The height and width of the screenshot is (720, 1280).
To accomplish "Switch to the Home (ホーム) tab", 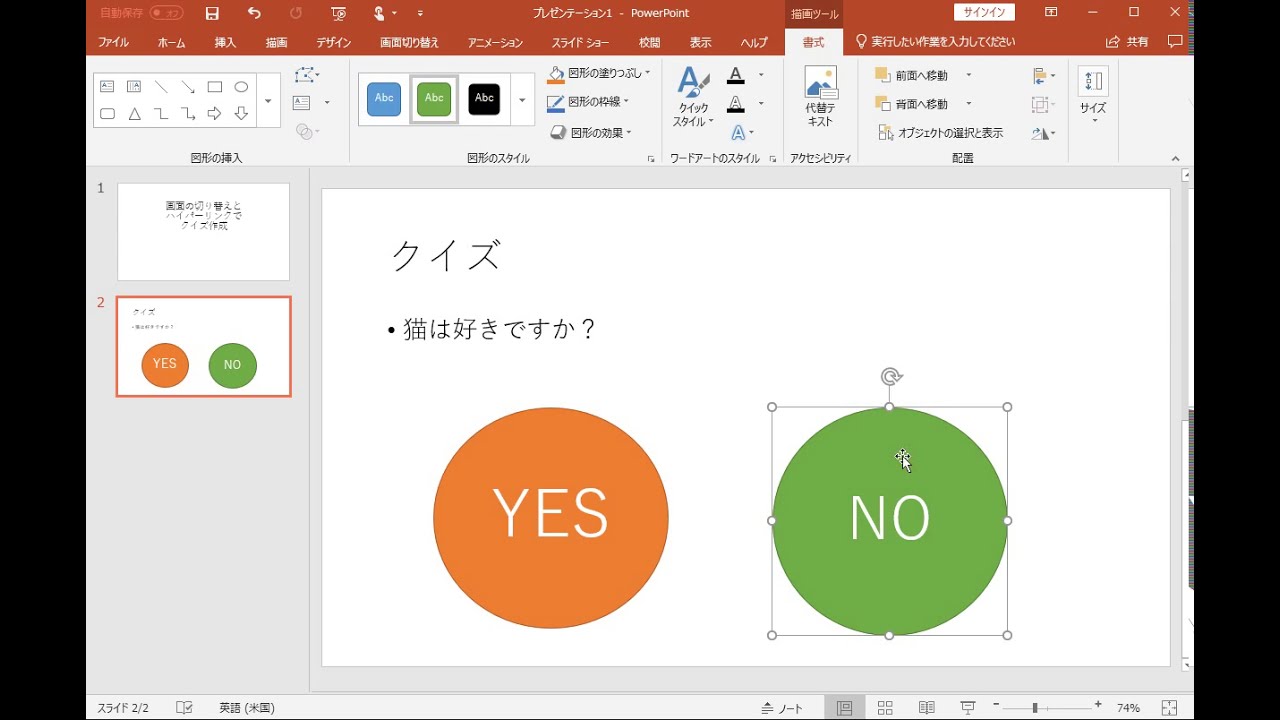I will point(171,43).
